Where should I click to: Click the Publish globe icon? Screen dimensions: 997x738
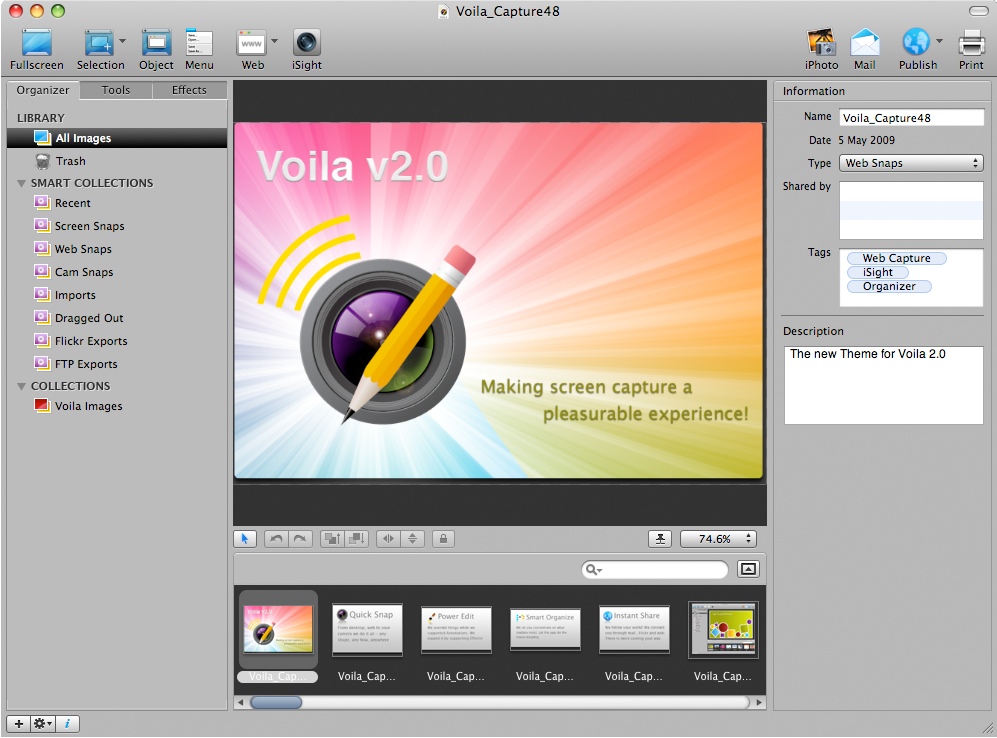click(x=916, y=43)
